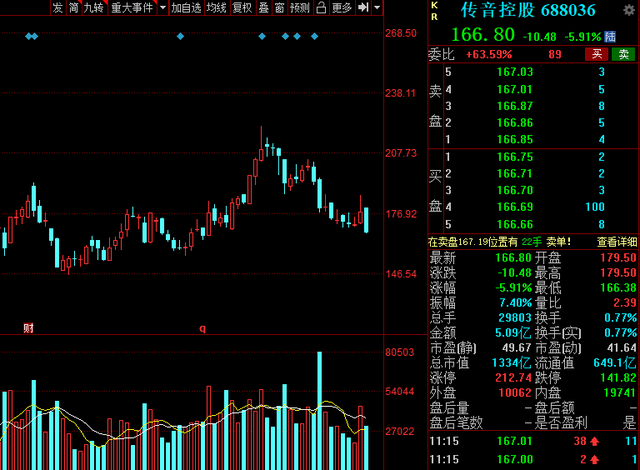Screen dimensions: 640x470
Task: Select the 预测 forecast item
Action: coord(300,7)
